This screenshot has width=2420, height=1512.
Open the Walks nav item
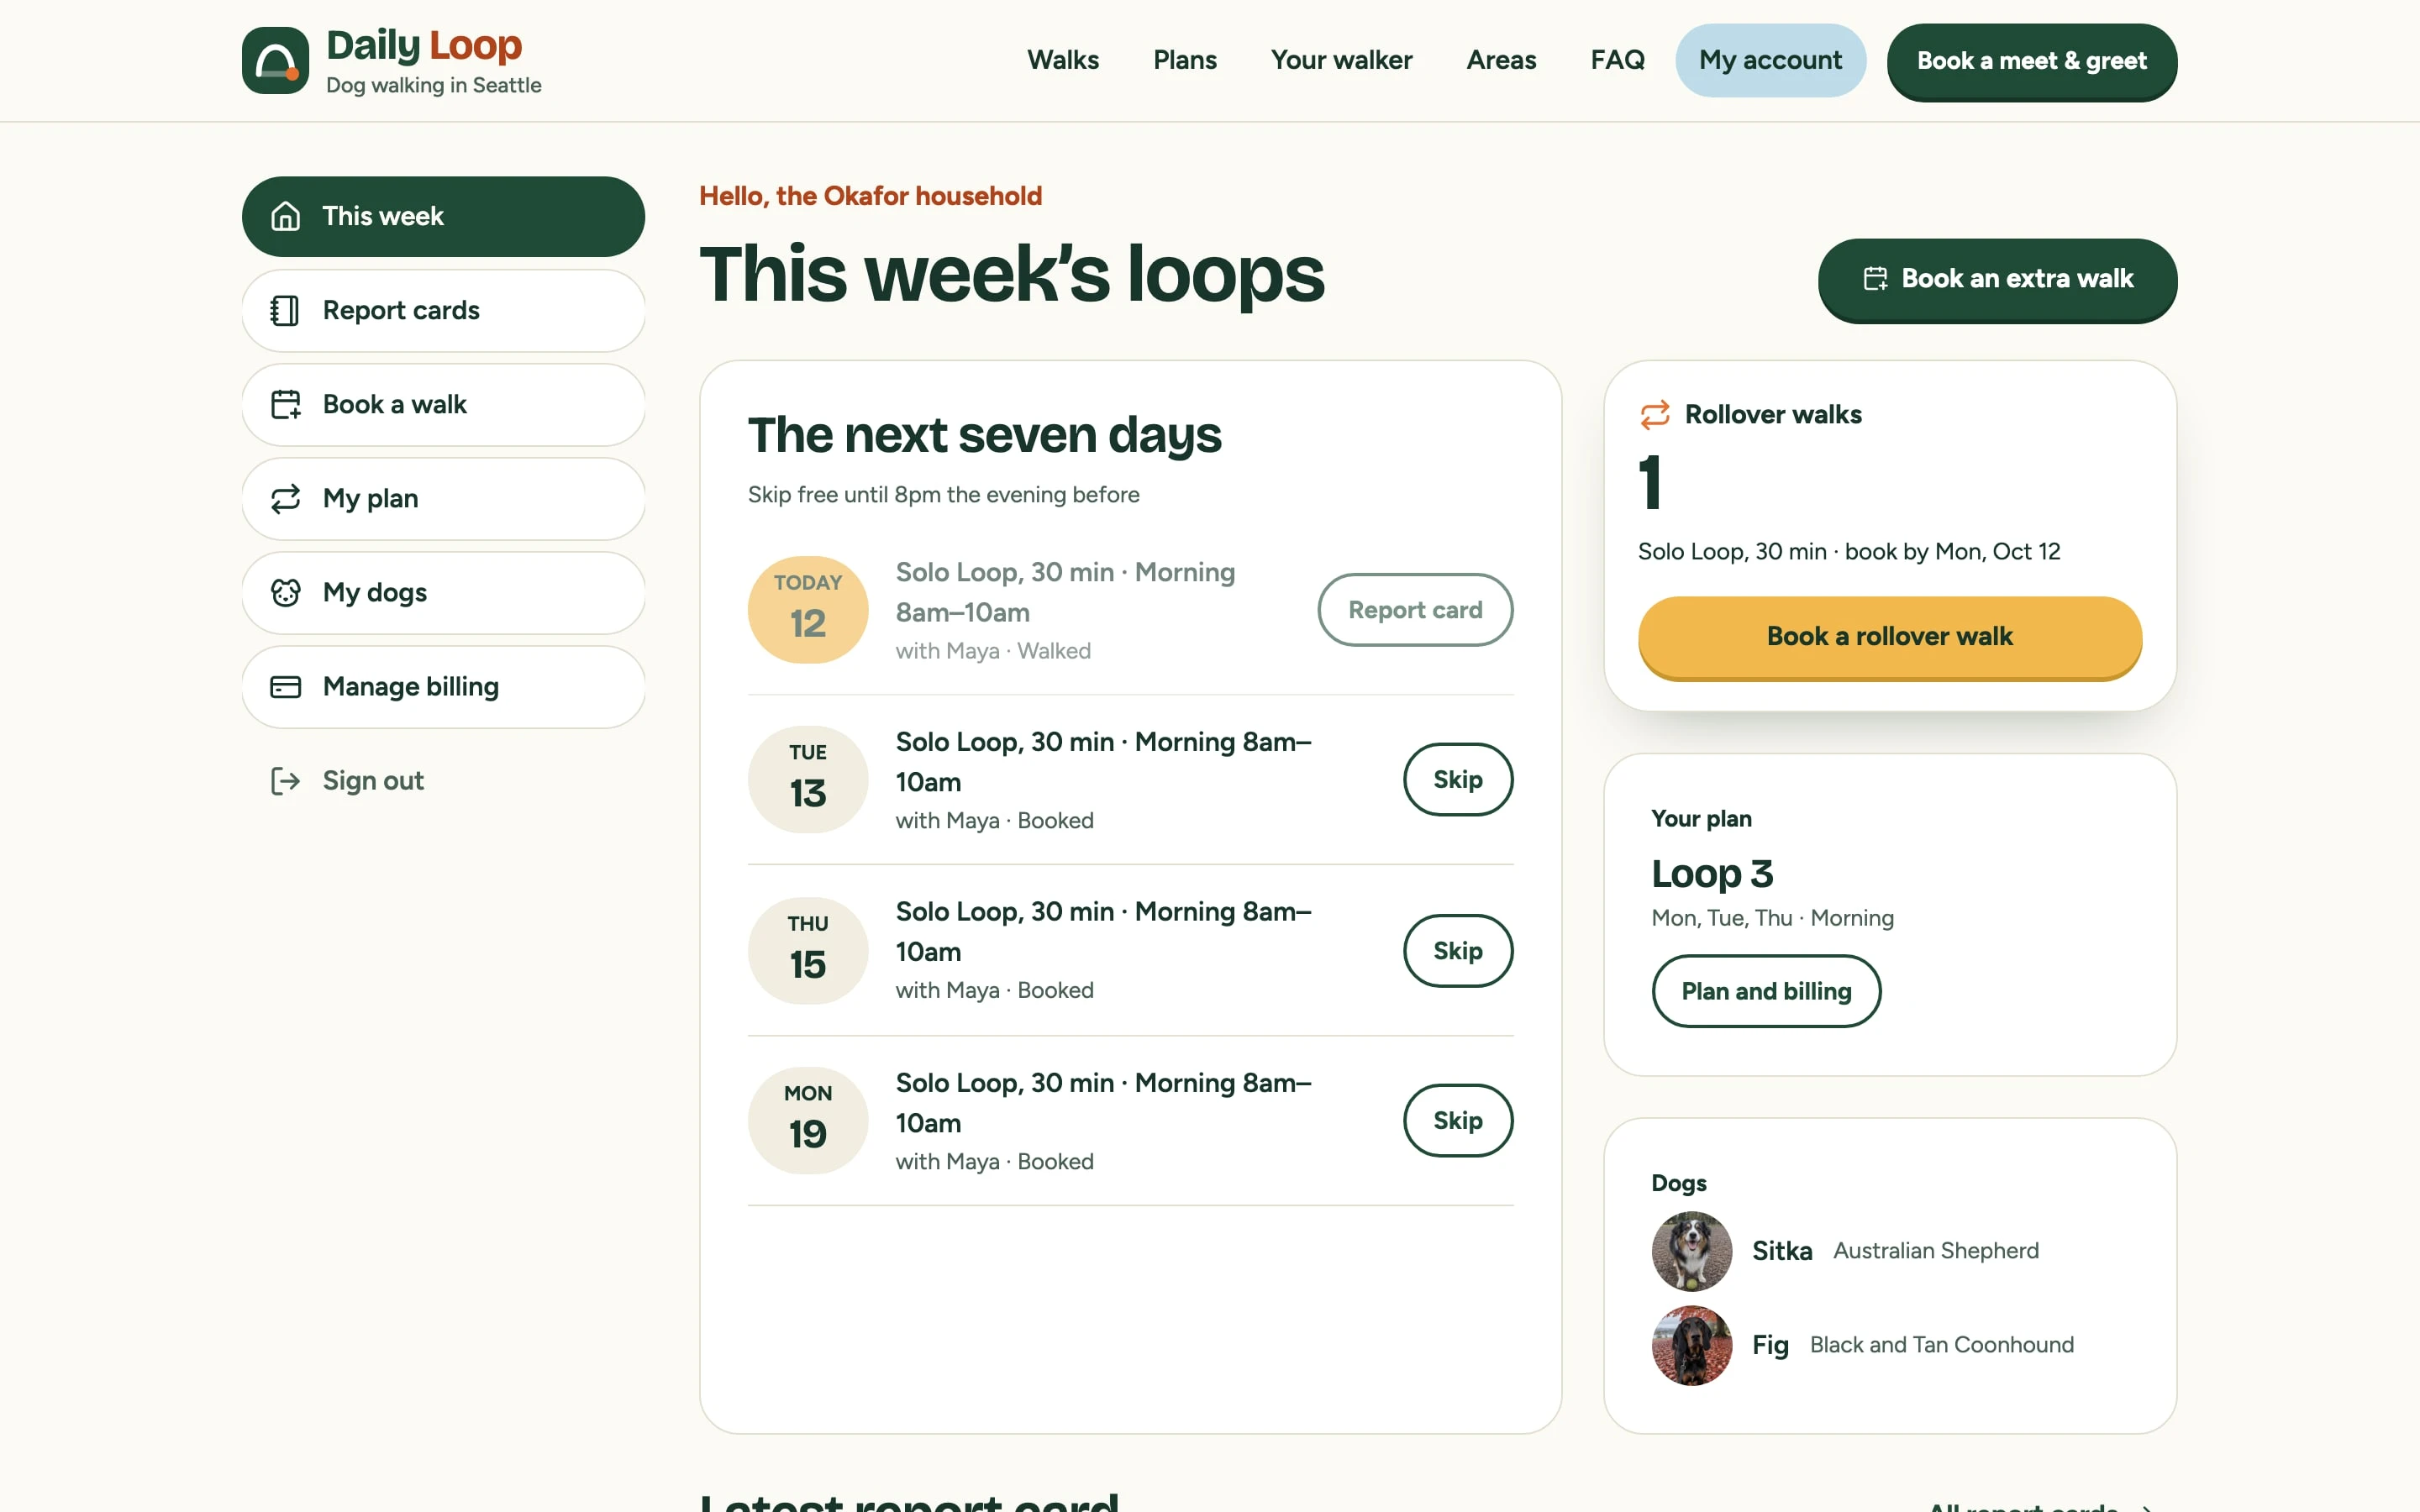click(1063, 60)
